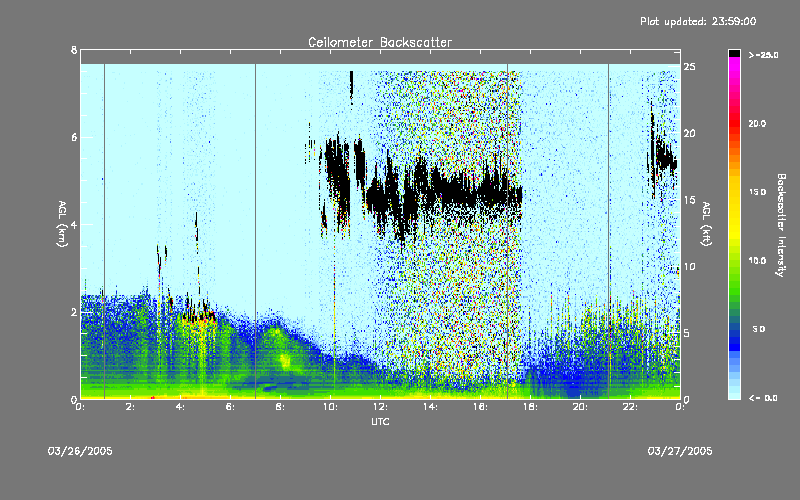Click the left y-axis label 4
This screenshot has height=500, width=800.
[74, 224]
